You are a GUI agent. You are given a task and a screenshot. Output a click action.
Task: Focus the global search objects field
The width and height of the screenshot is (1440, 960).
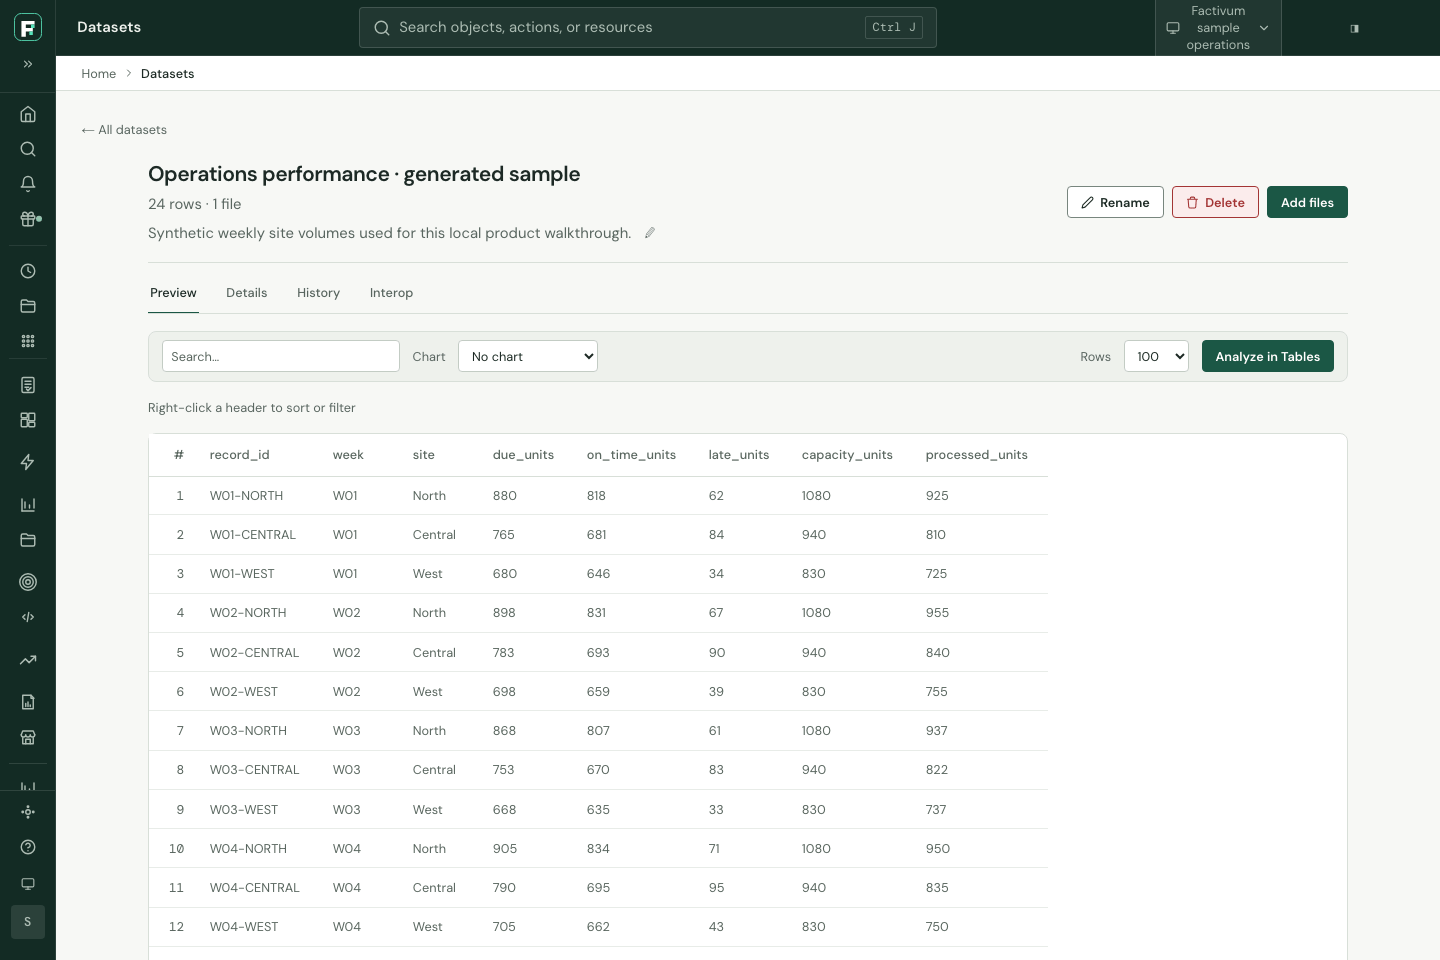pyautogui.click(x=648, y=28)
